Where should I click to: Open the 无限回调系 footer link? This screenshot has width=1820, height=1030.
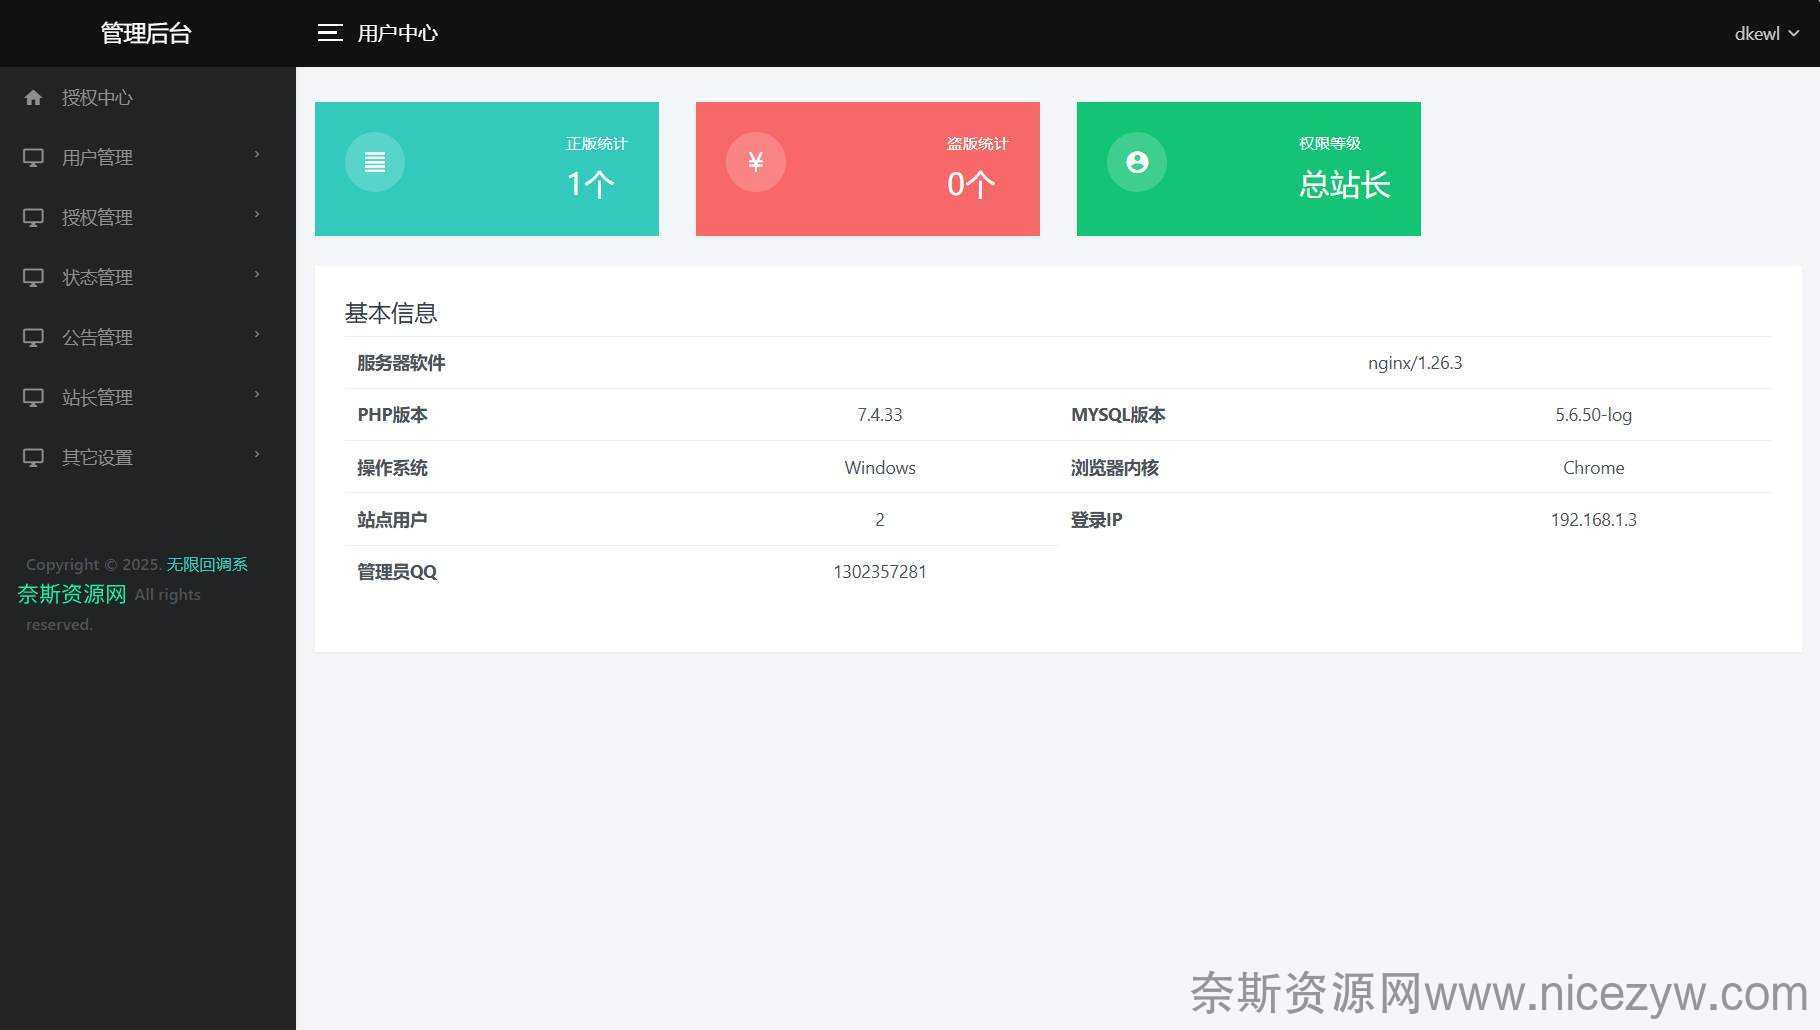(x=207, y=564)
